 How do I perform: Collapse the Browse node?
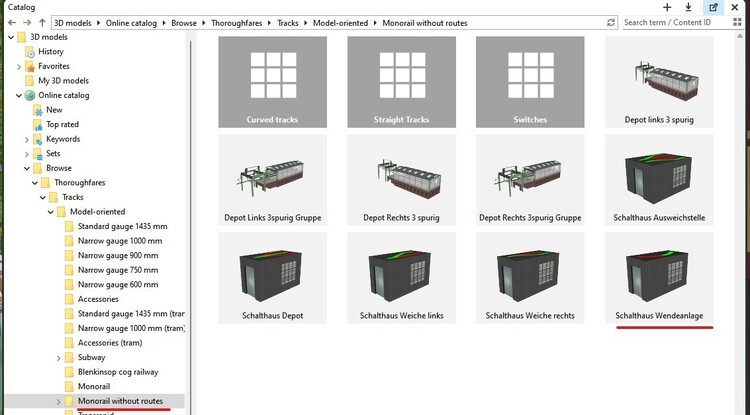[x=27, y=168]
